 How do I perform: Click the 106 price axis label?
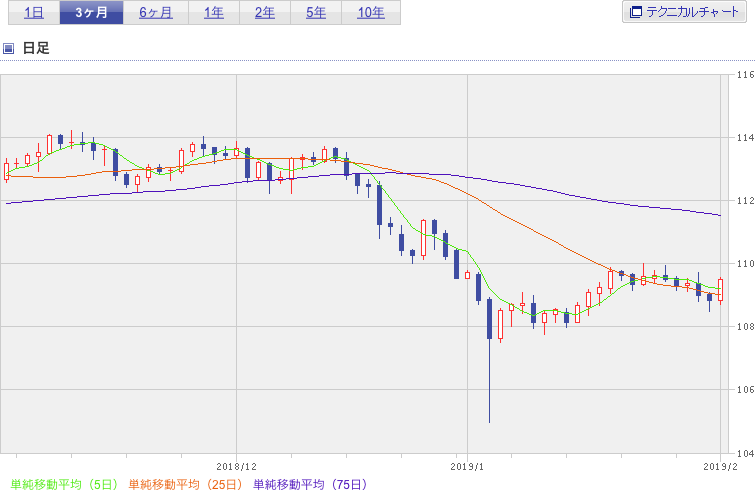[745, 390]
